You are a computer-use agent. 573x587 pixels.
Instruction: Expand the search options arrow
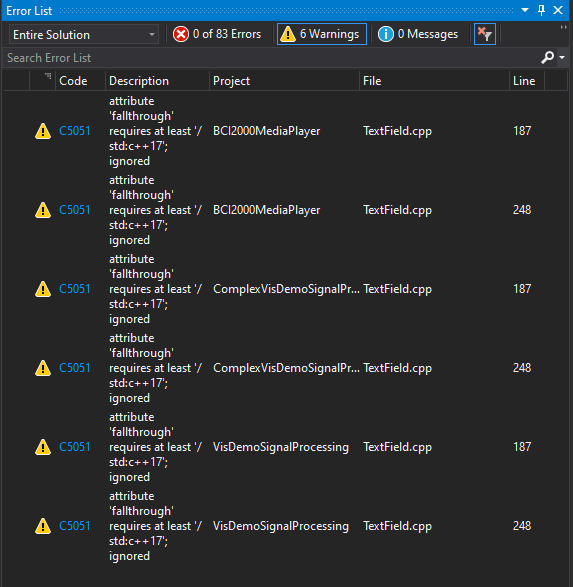click(562, 57)
